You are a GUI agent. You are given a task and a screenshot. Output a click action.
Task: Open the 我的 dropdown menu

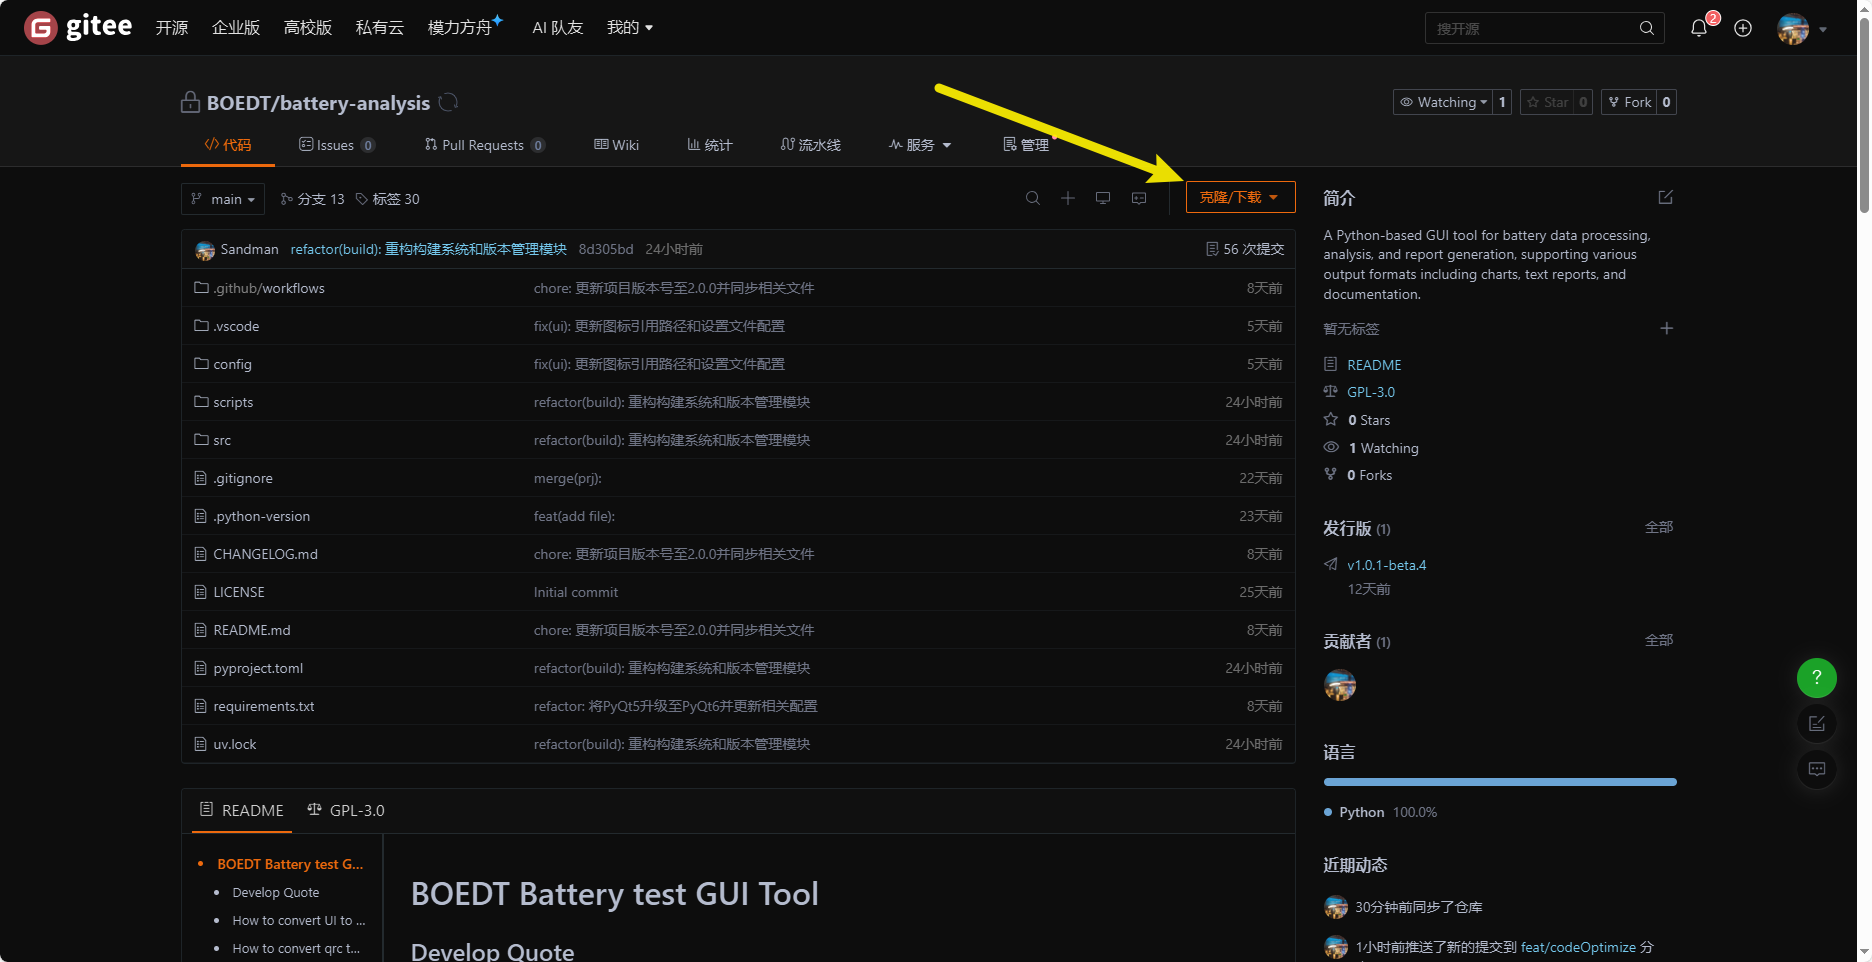point(630,27)
